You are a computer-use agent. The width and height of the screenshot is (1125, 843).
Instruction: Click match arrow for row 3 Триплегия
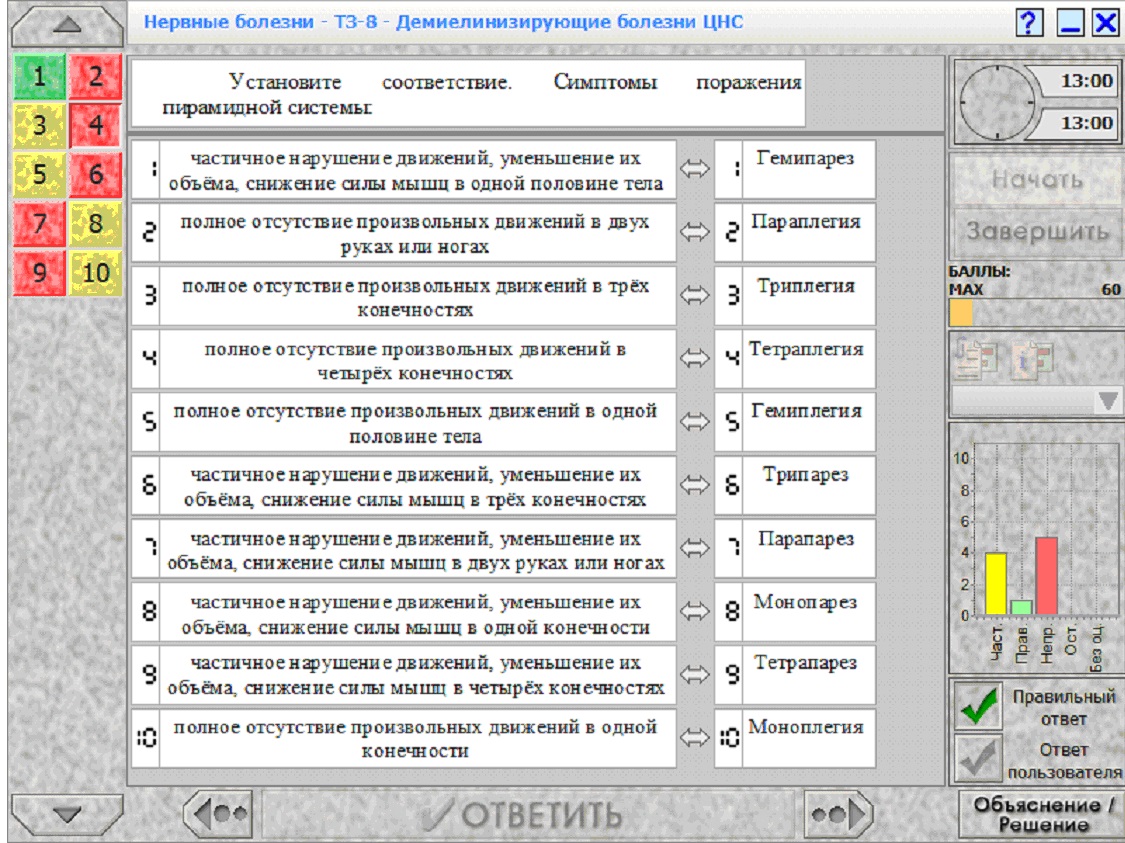pyautogui.click(x=695, y=295)
